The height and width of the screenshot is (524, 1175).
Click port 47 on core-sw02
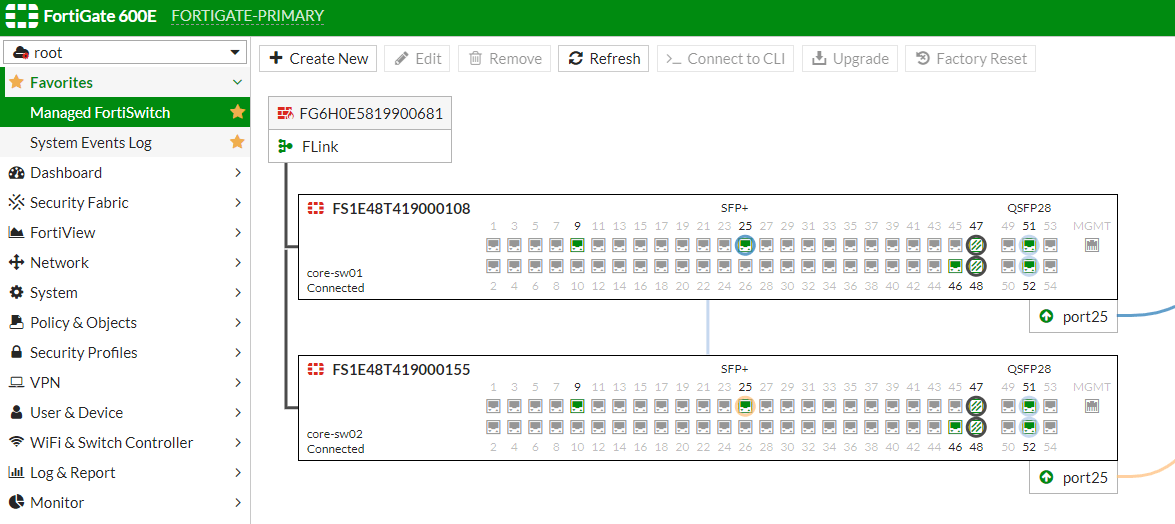976,406
